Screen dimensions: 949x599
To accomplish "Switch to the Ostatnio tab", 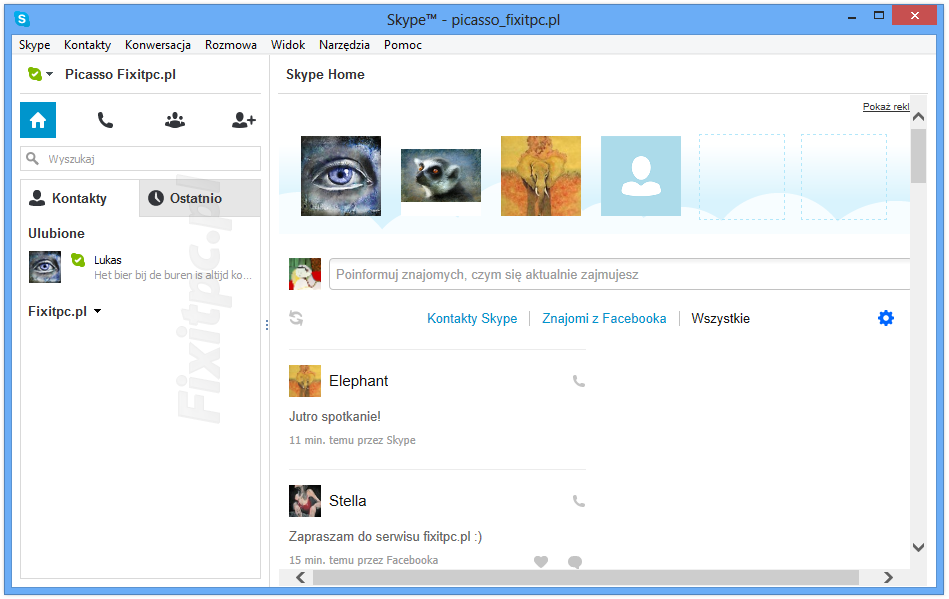I will [x=200, y=198].
